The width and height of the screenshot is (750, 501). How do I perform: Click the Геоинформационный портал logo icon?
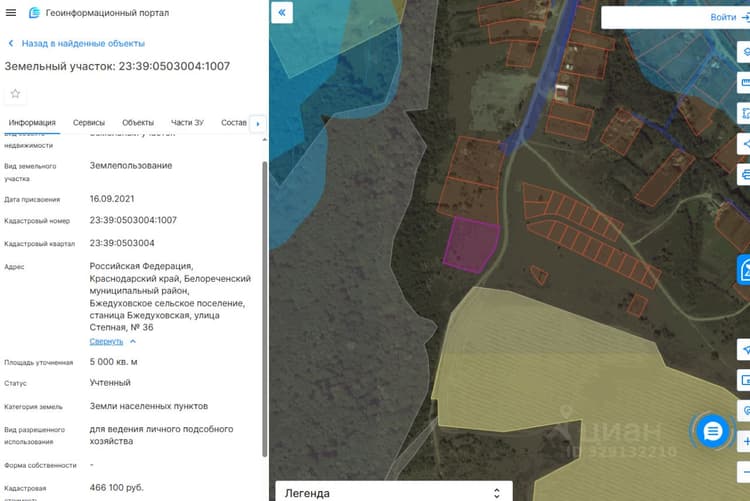point(34,13)
